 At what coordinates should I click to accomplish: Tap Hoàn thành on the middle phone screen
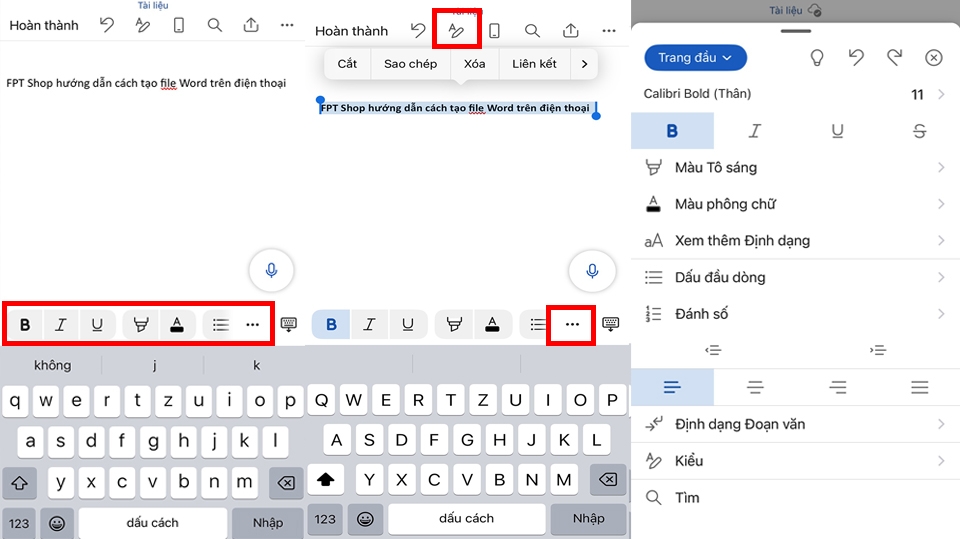tap(351, 31)
